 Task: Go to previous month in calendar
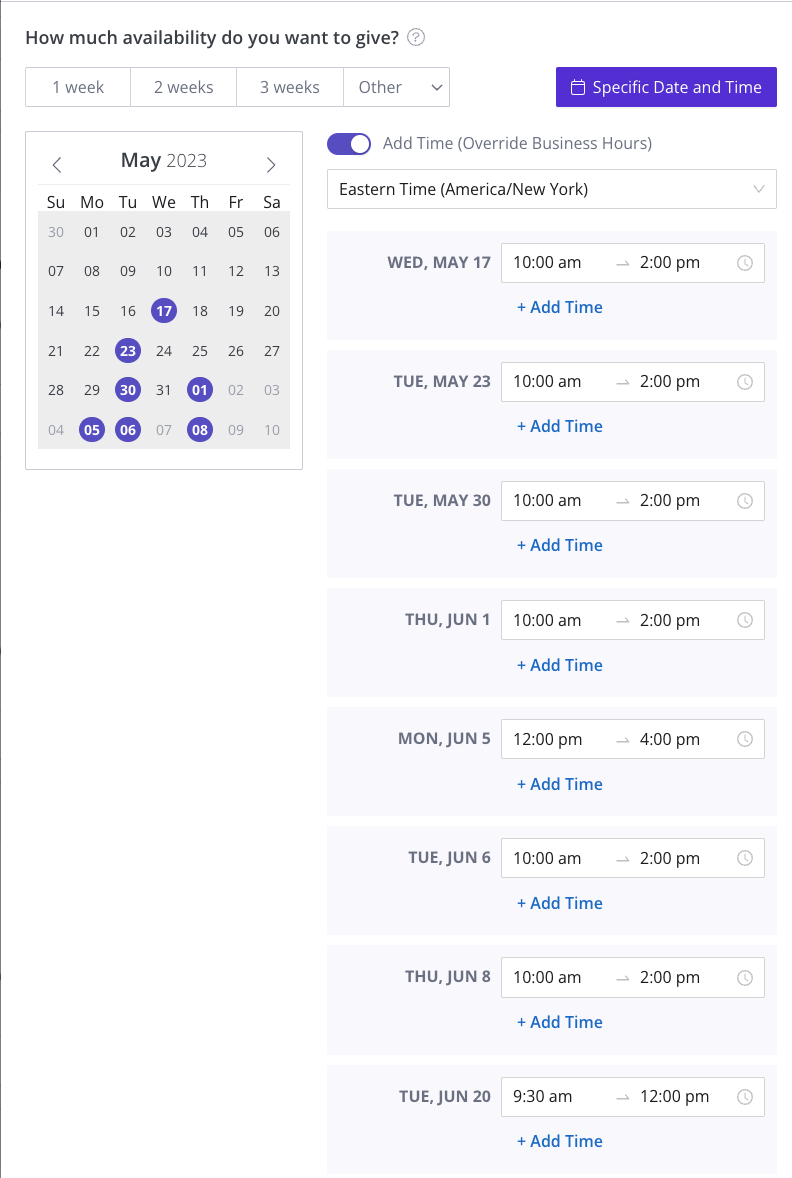click(56, 165)
